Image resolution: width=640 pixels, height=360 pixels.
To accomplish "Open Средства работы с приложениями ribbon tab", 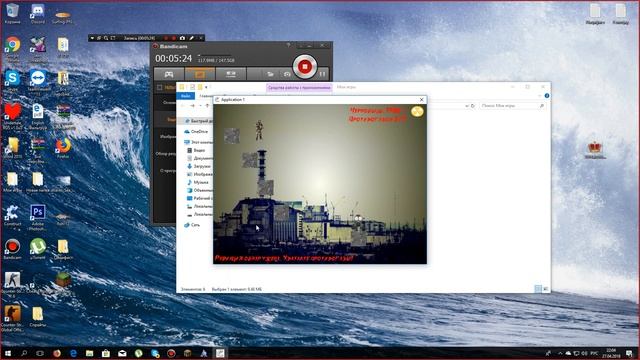I will (299, 87).
